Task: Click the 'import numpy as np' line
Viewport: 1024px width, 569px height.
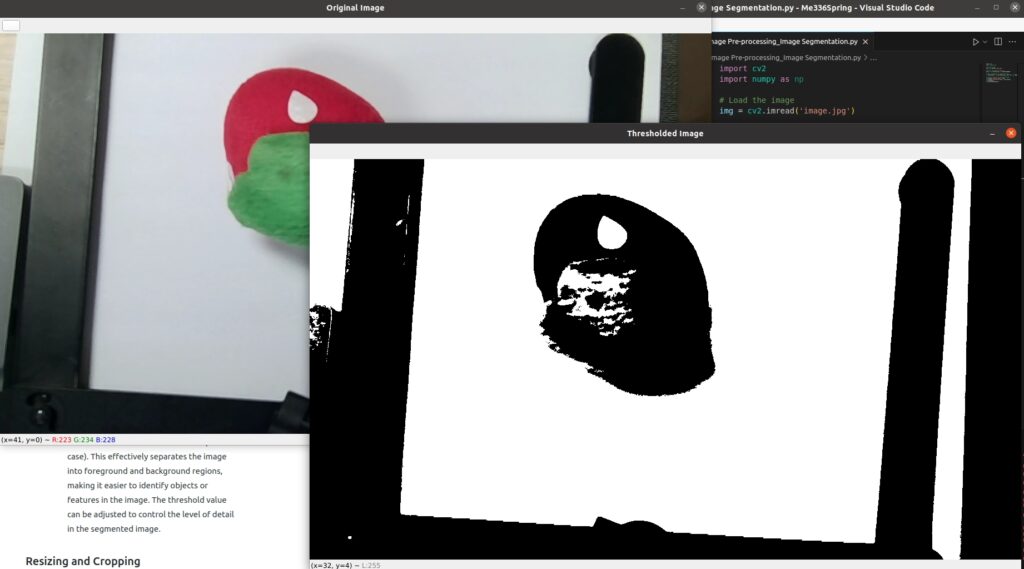Action: [x=761, y=79]
